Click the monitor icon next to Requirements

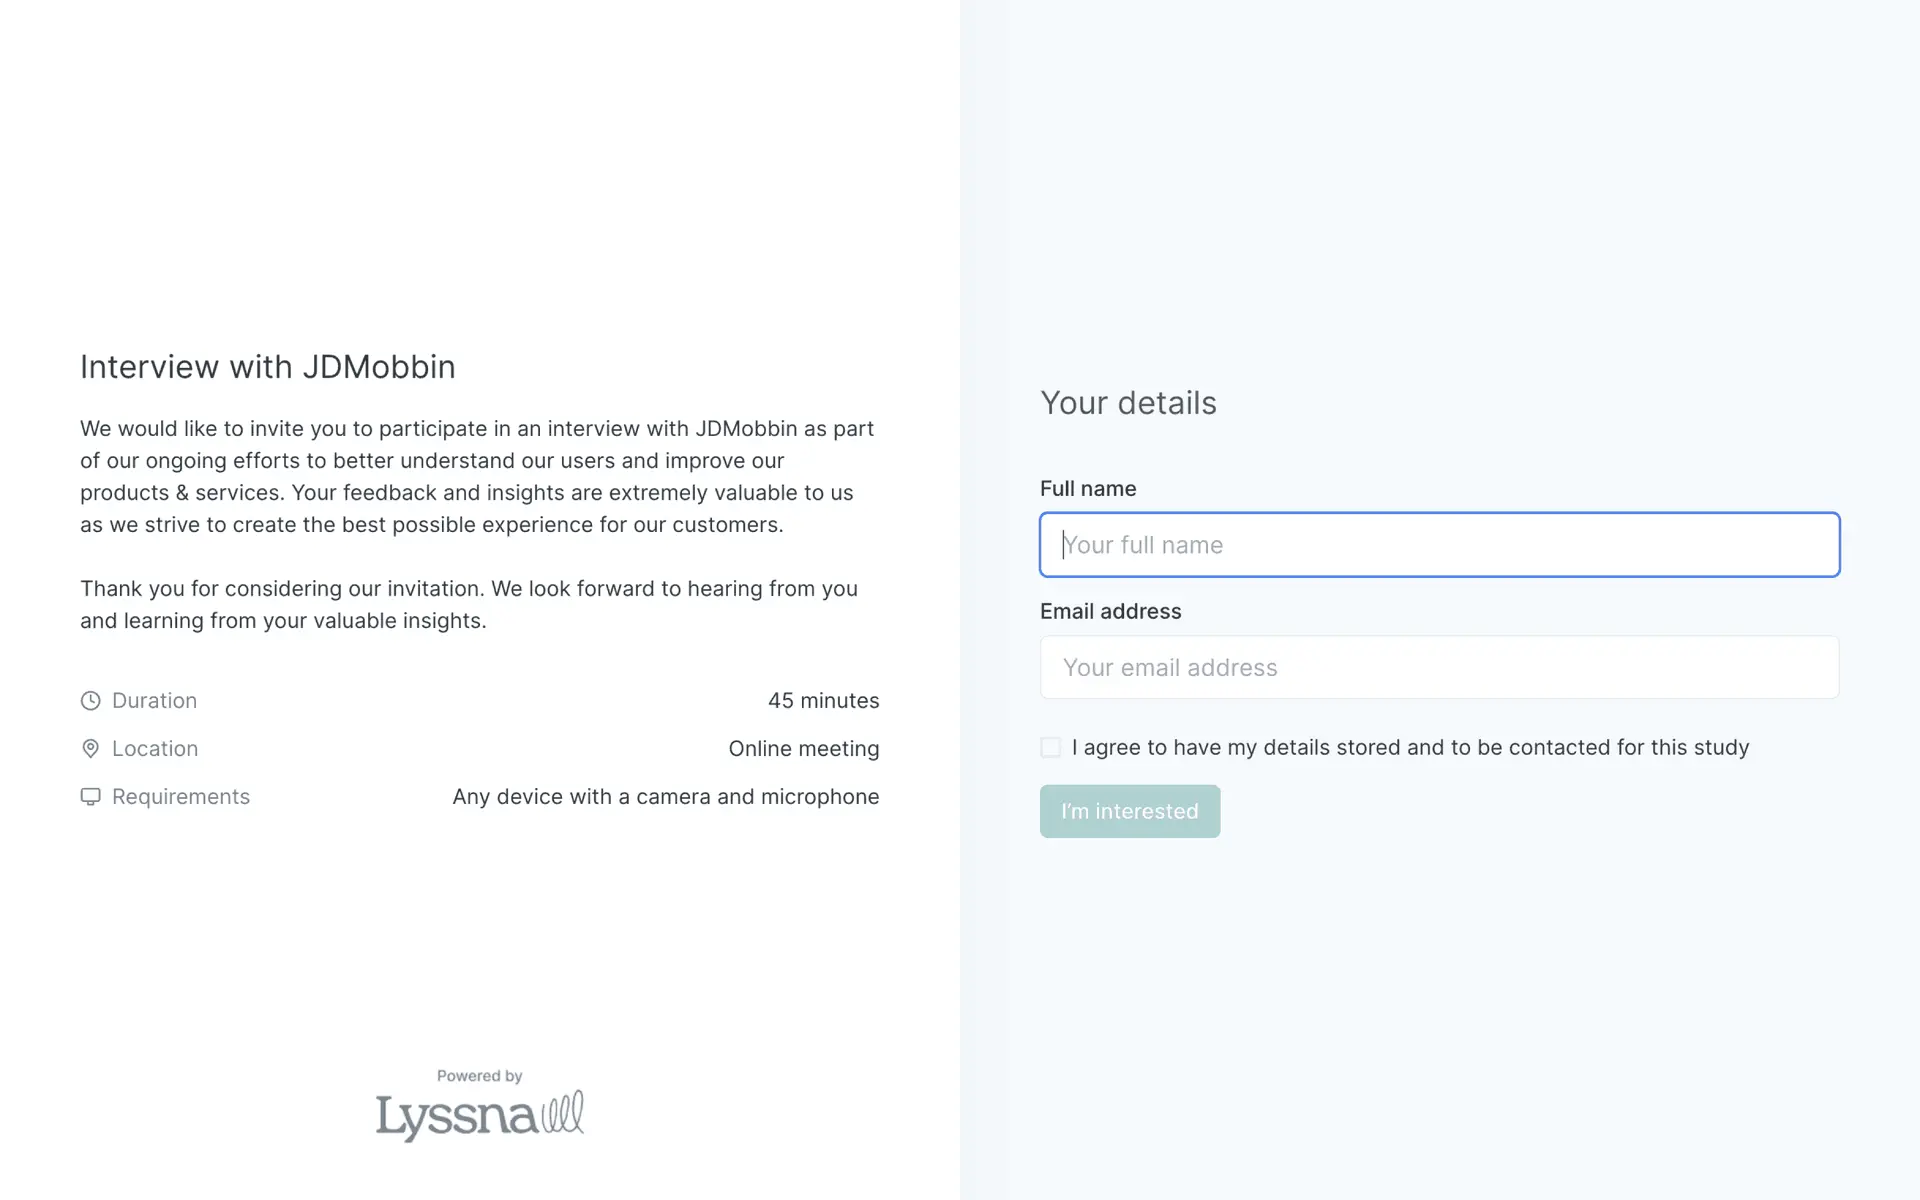(x=90, y=797)
